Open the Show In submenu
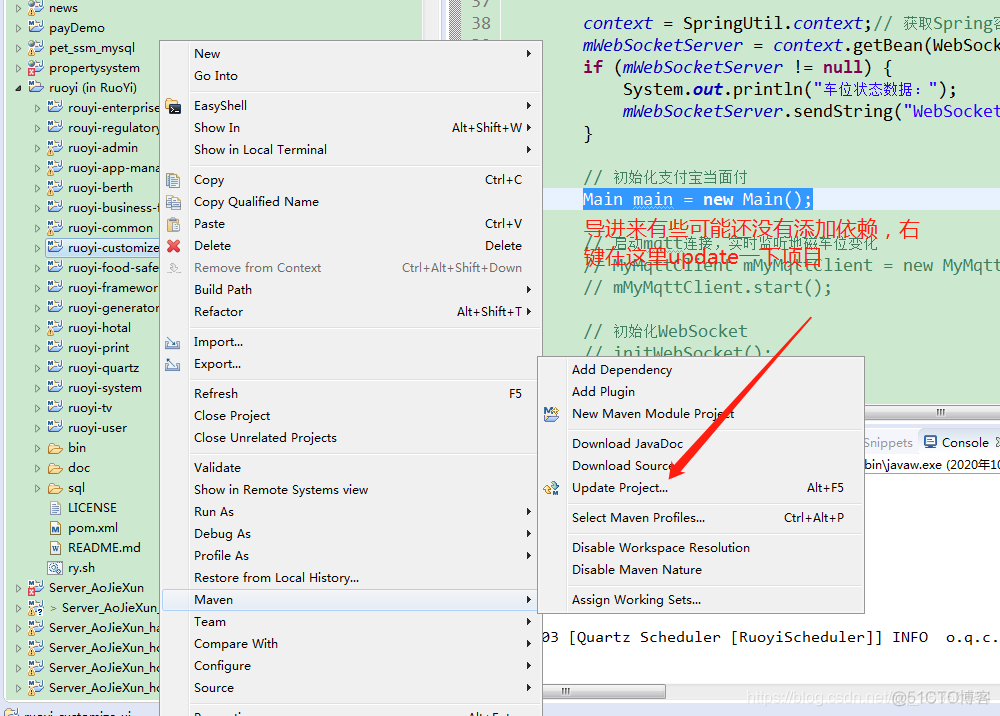The image size is (1000, 716). point(351,128)
